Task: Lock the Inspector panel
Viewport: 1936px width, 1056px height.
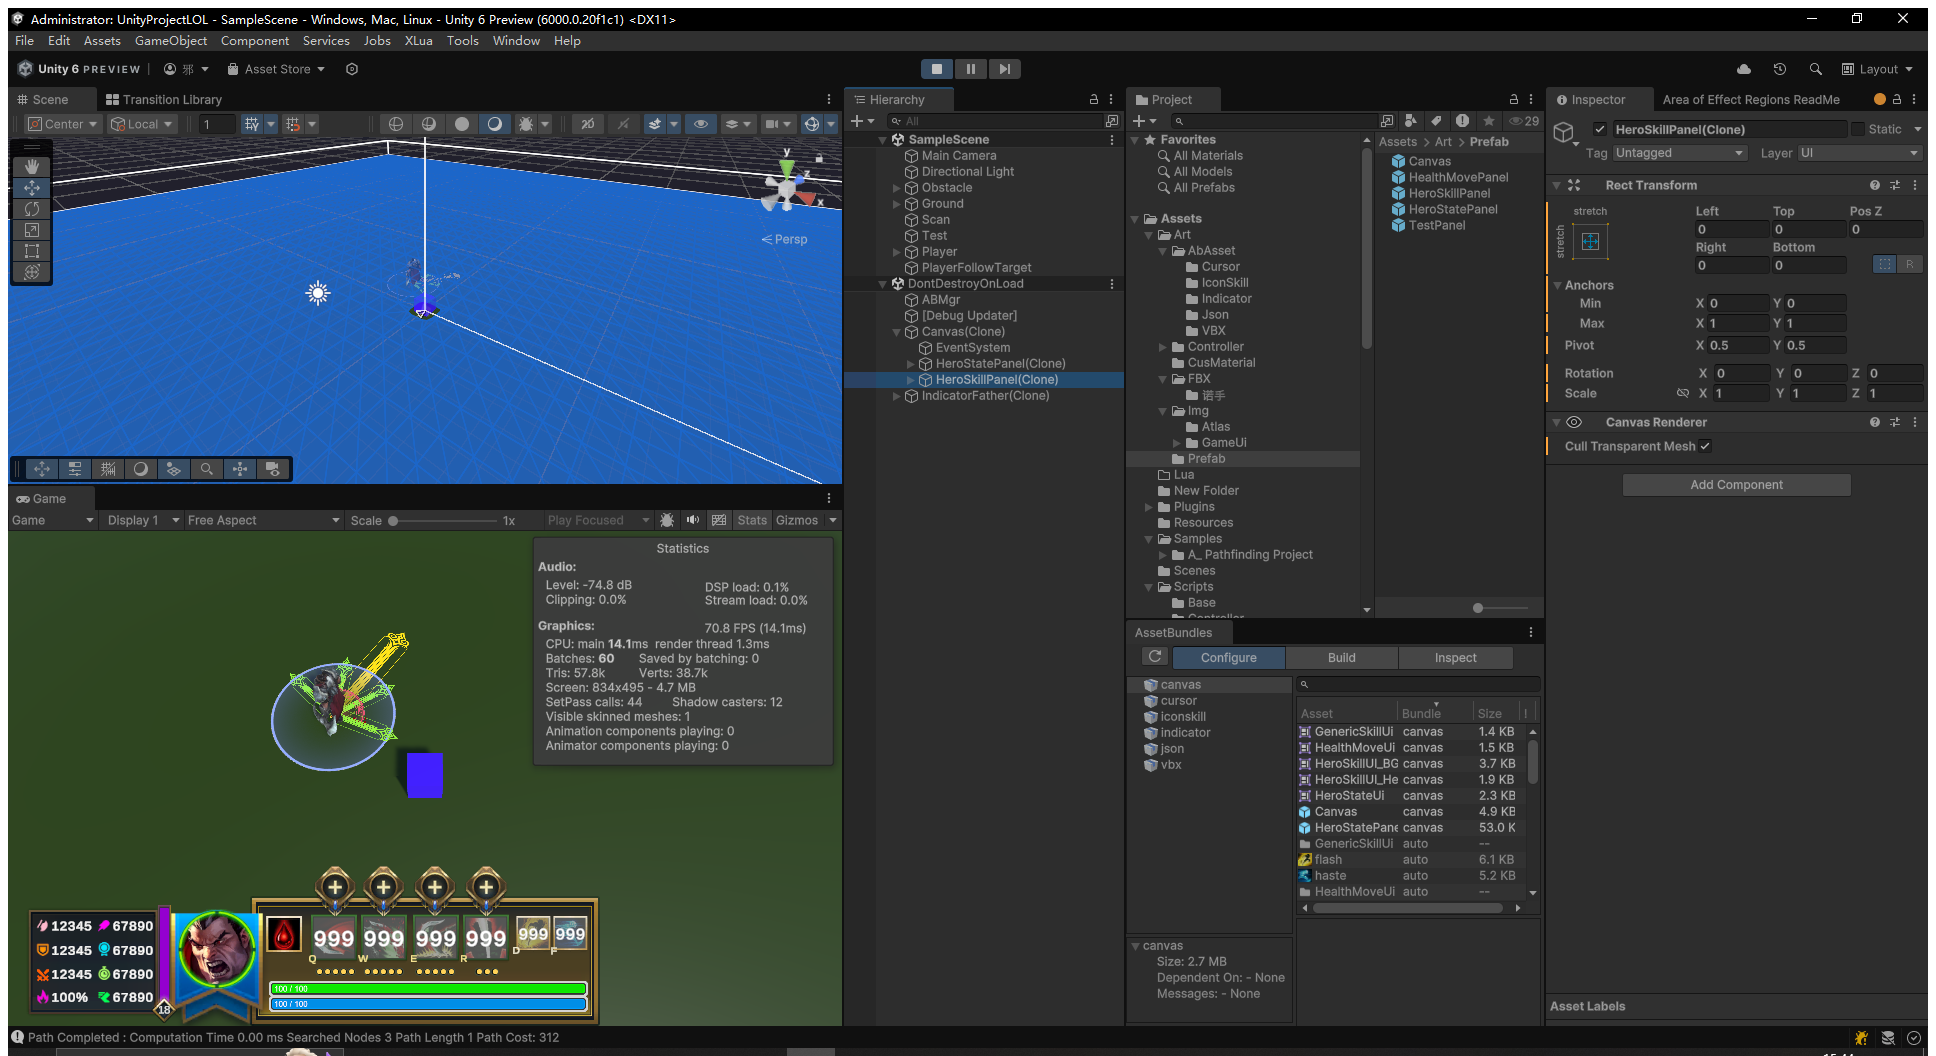Action: click(x=1896, y=99)
